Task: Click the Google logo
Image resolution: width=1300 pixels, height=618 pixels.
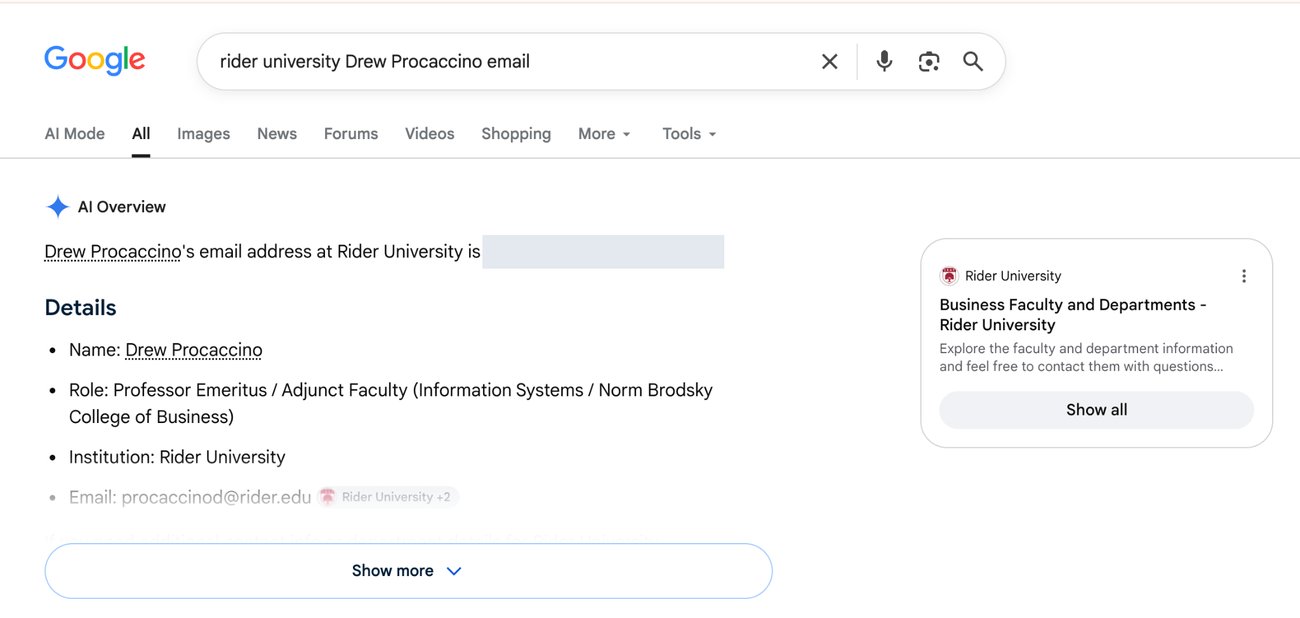Action: 95,60
